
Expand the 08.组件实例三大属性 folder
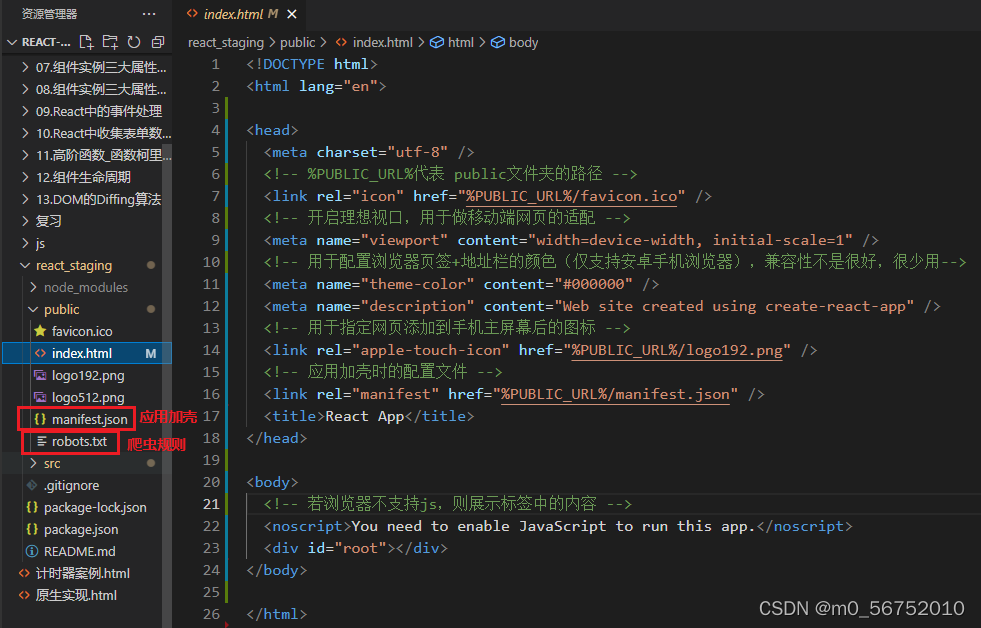pyautogui.click(x=25, y=89)
